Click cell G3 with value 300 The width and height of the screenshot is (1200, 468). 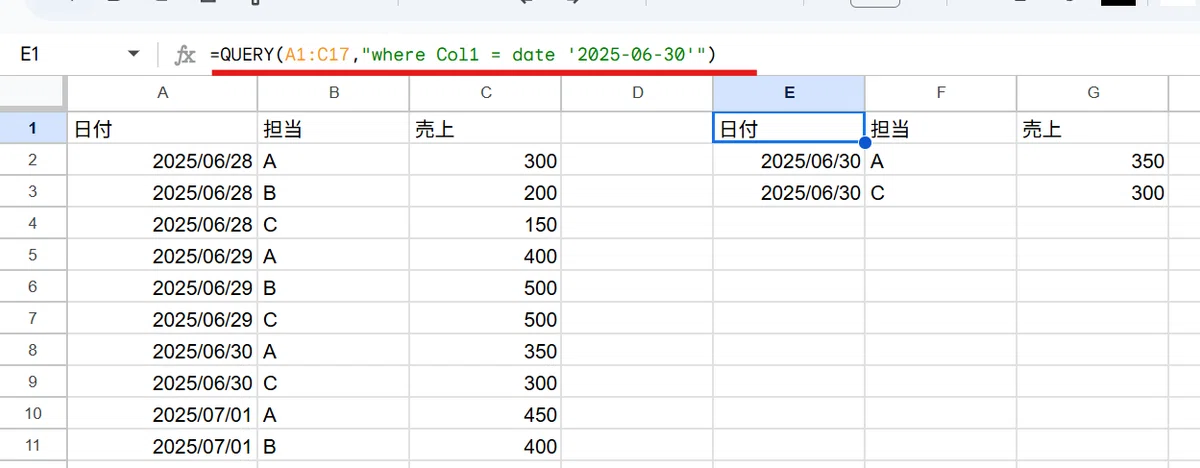point(1093,192)
